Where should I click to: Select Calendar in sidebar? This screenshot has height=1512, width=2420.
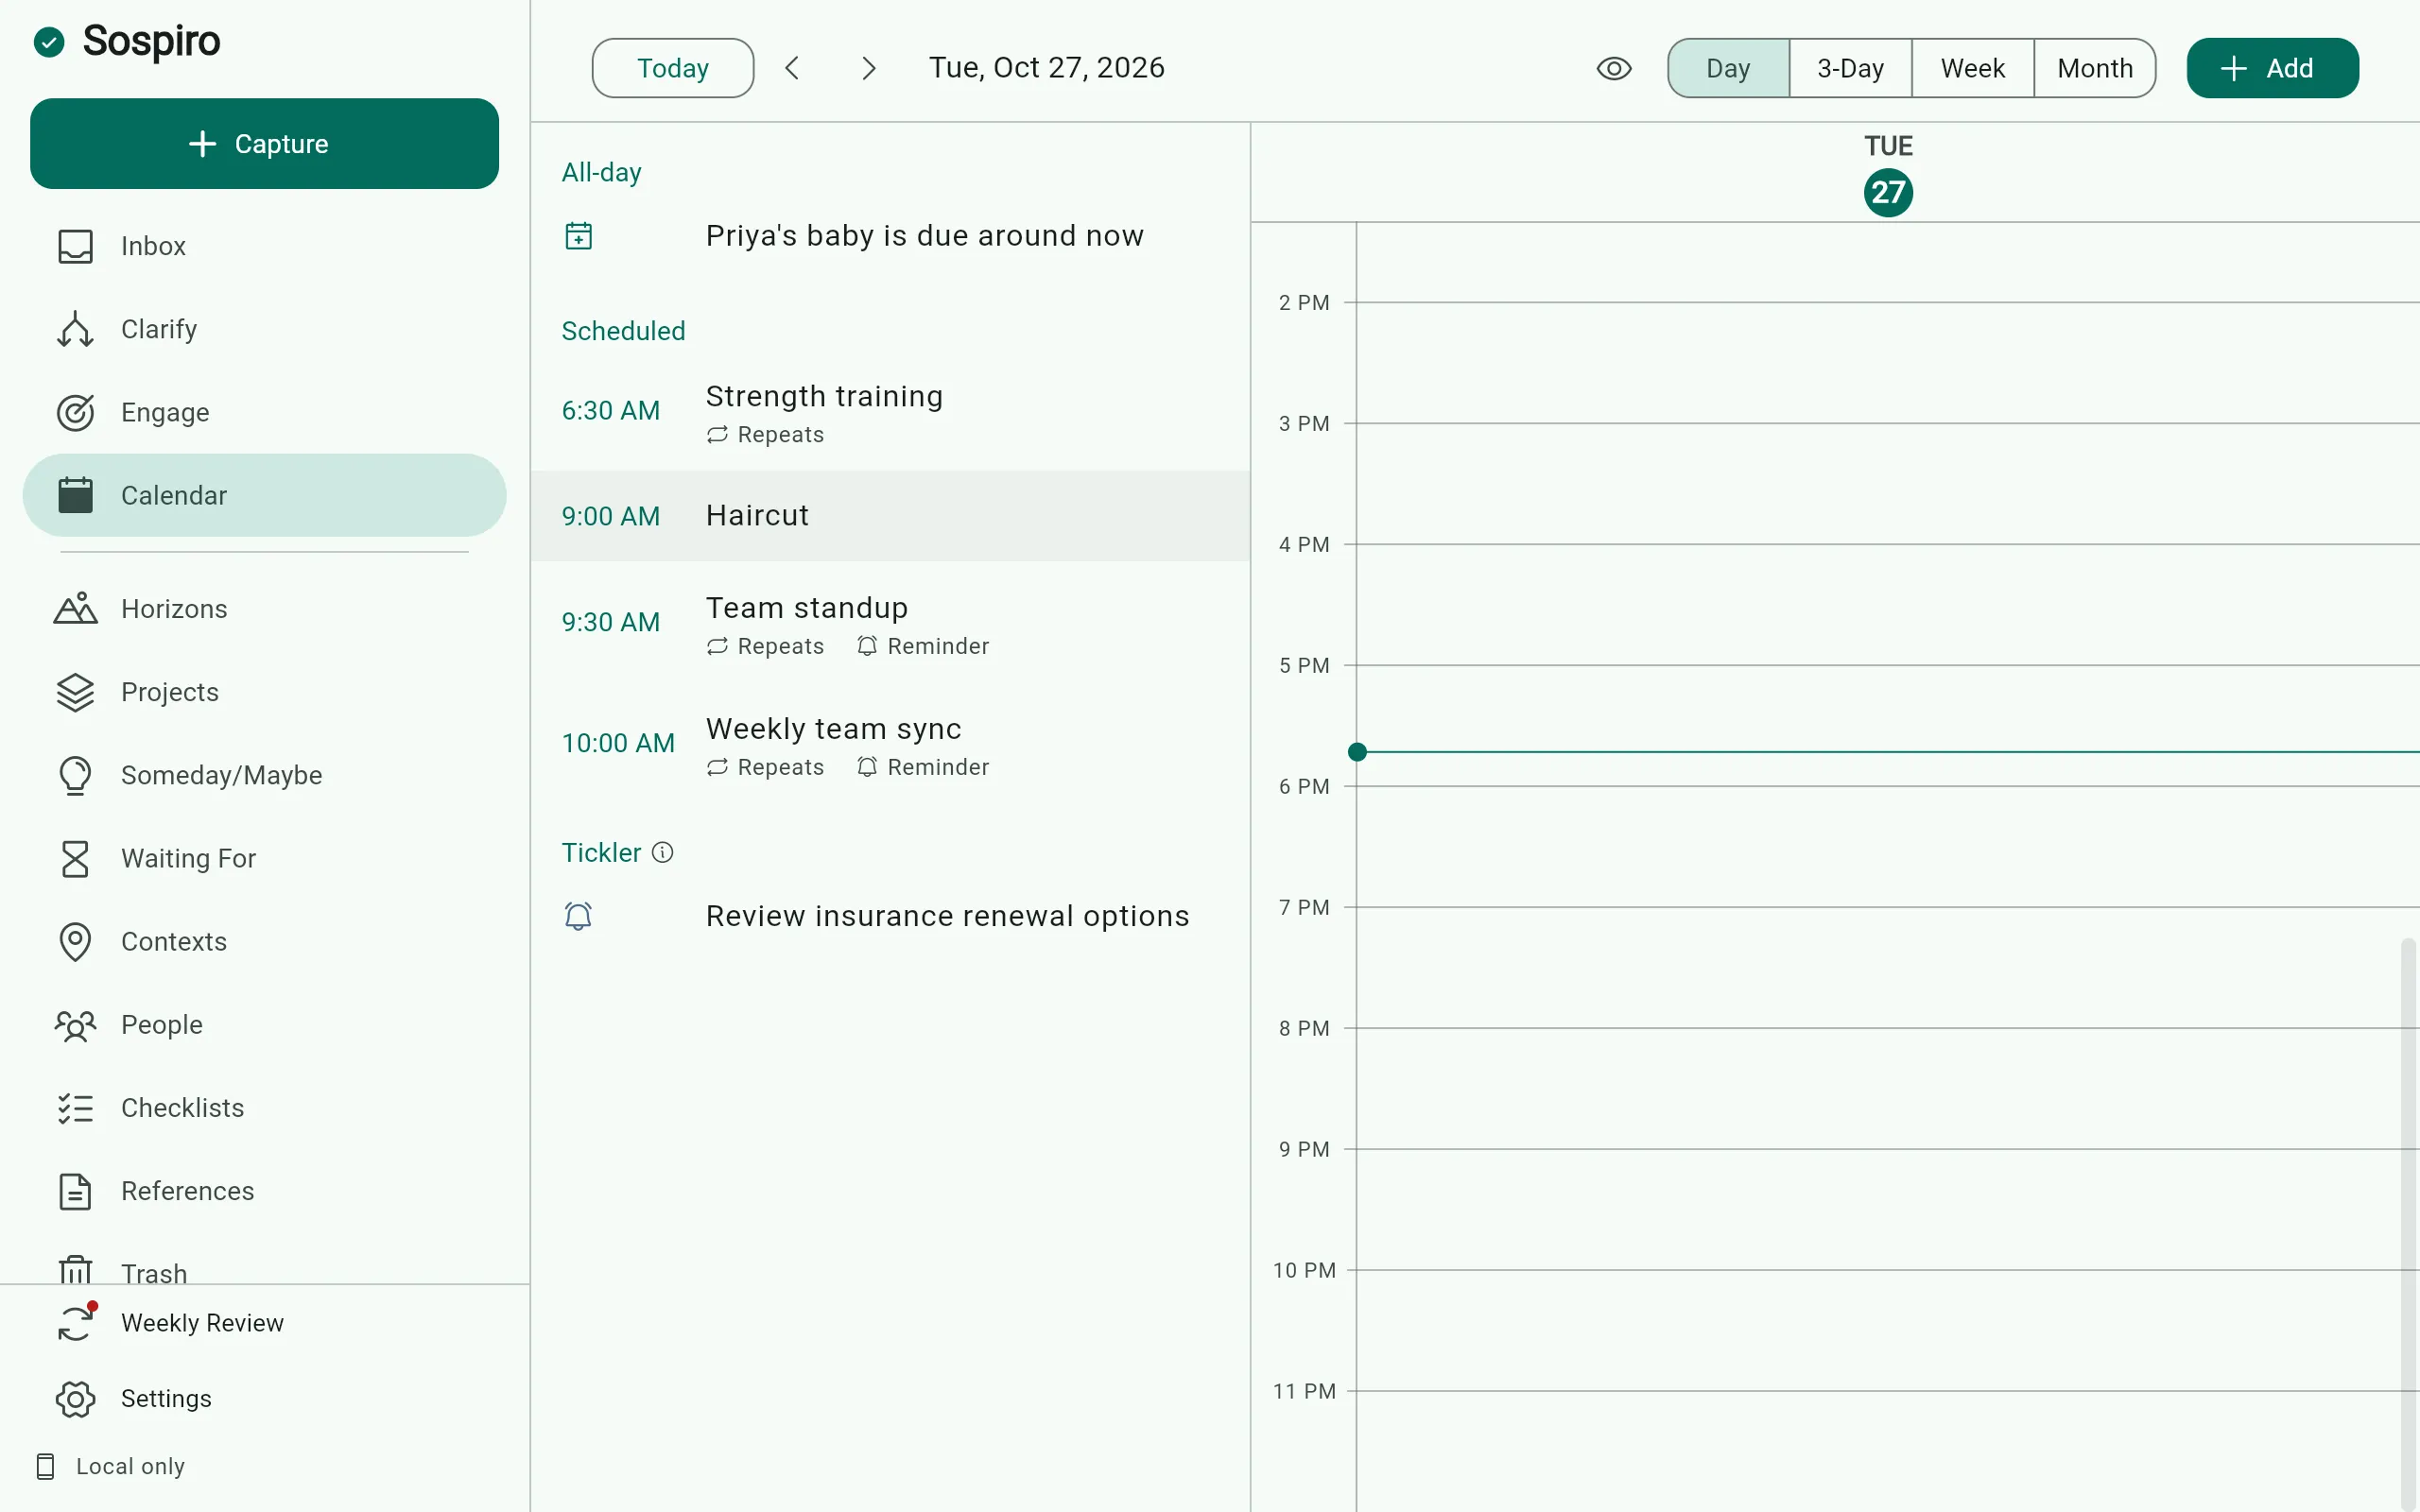264,495
